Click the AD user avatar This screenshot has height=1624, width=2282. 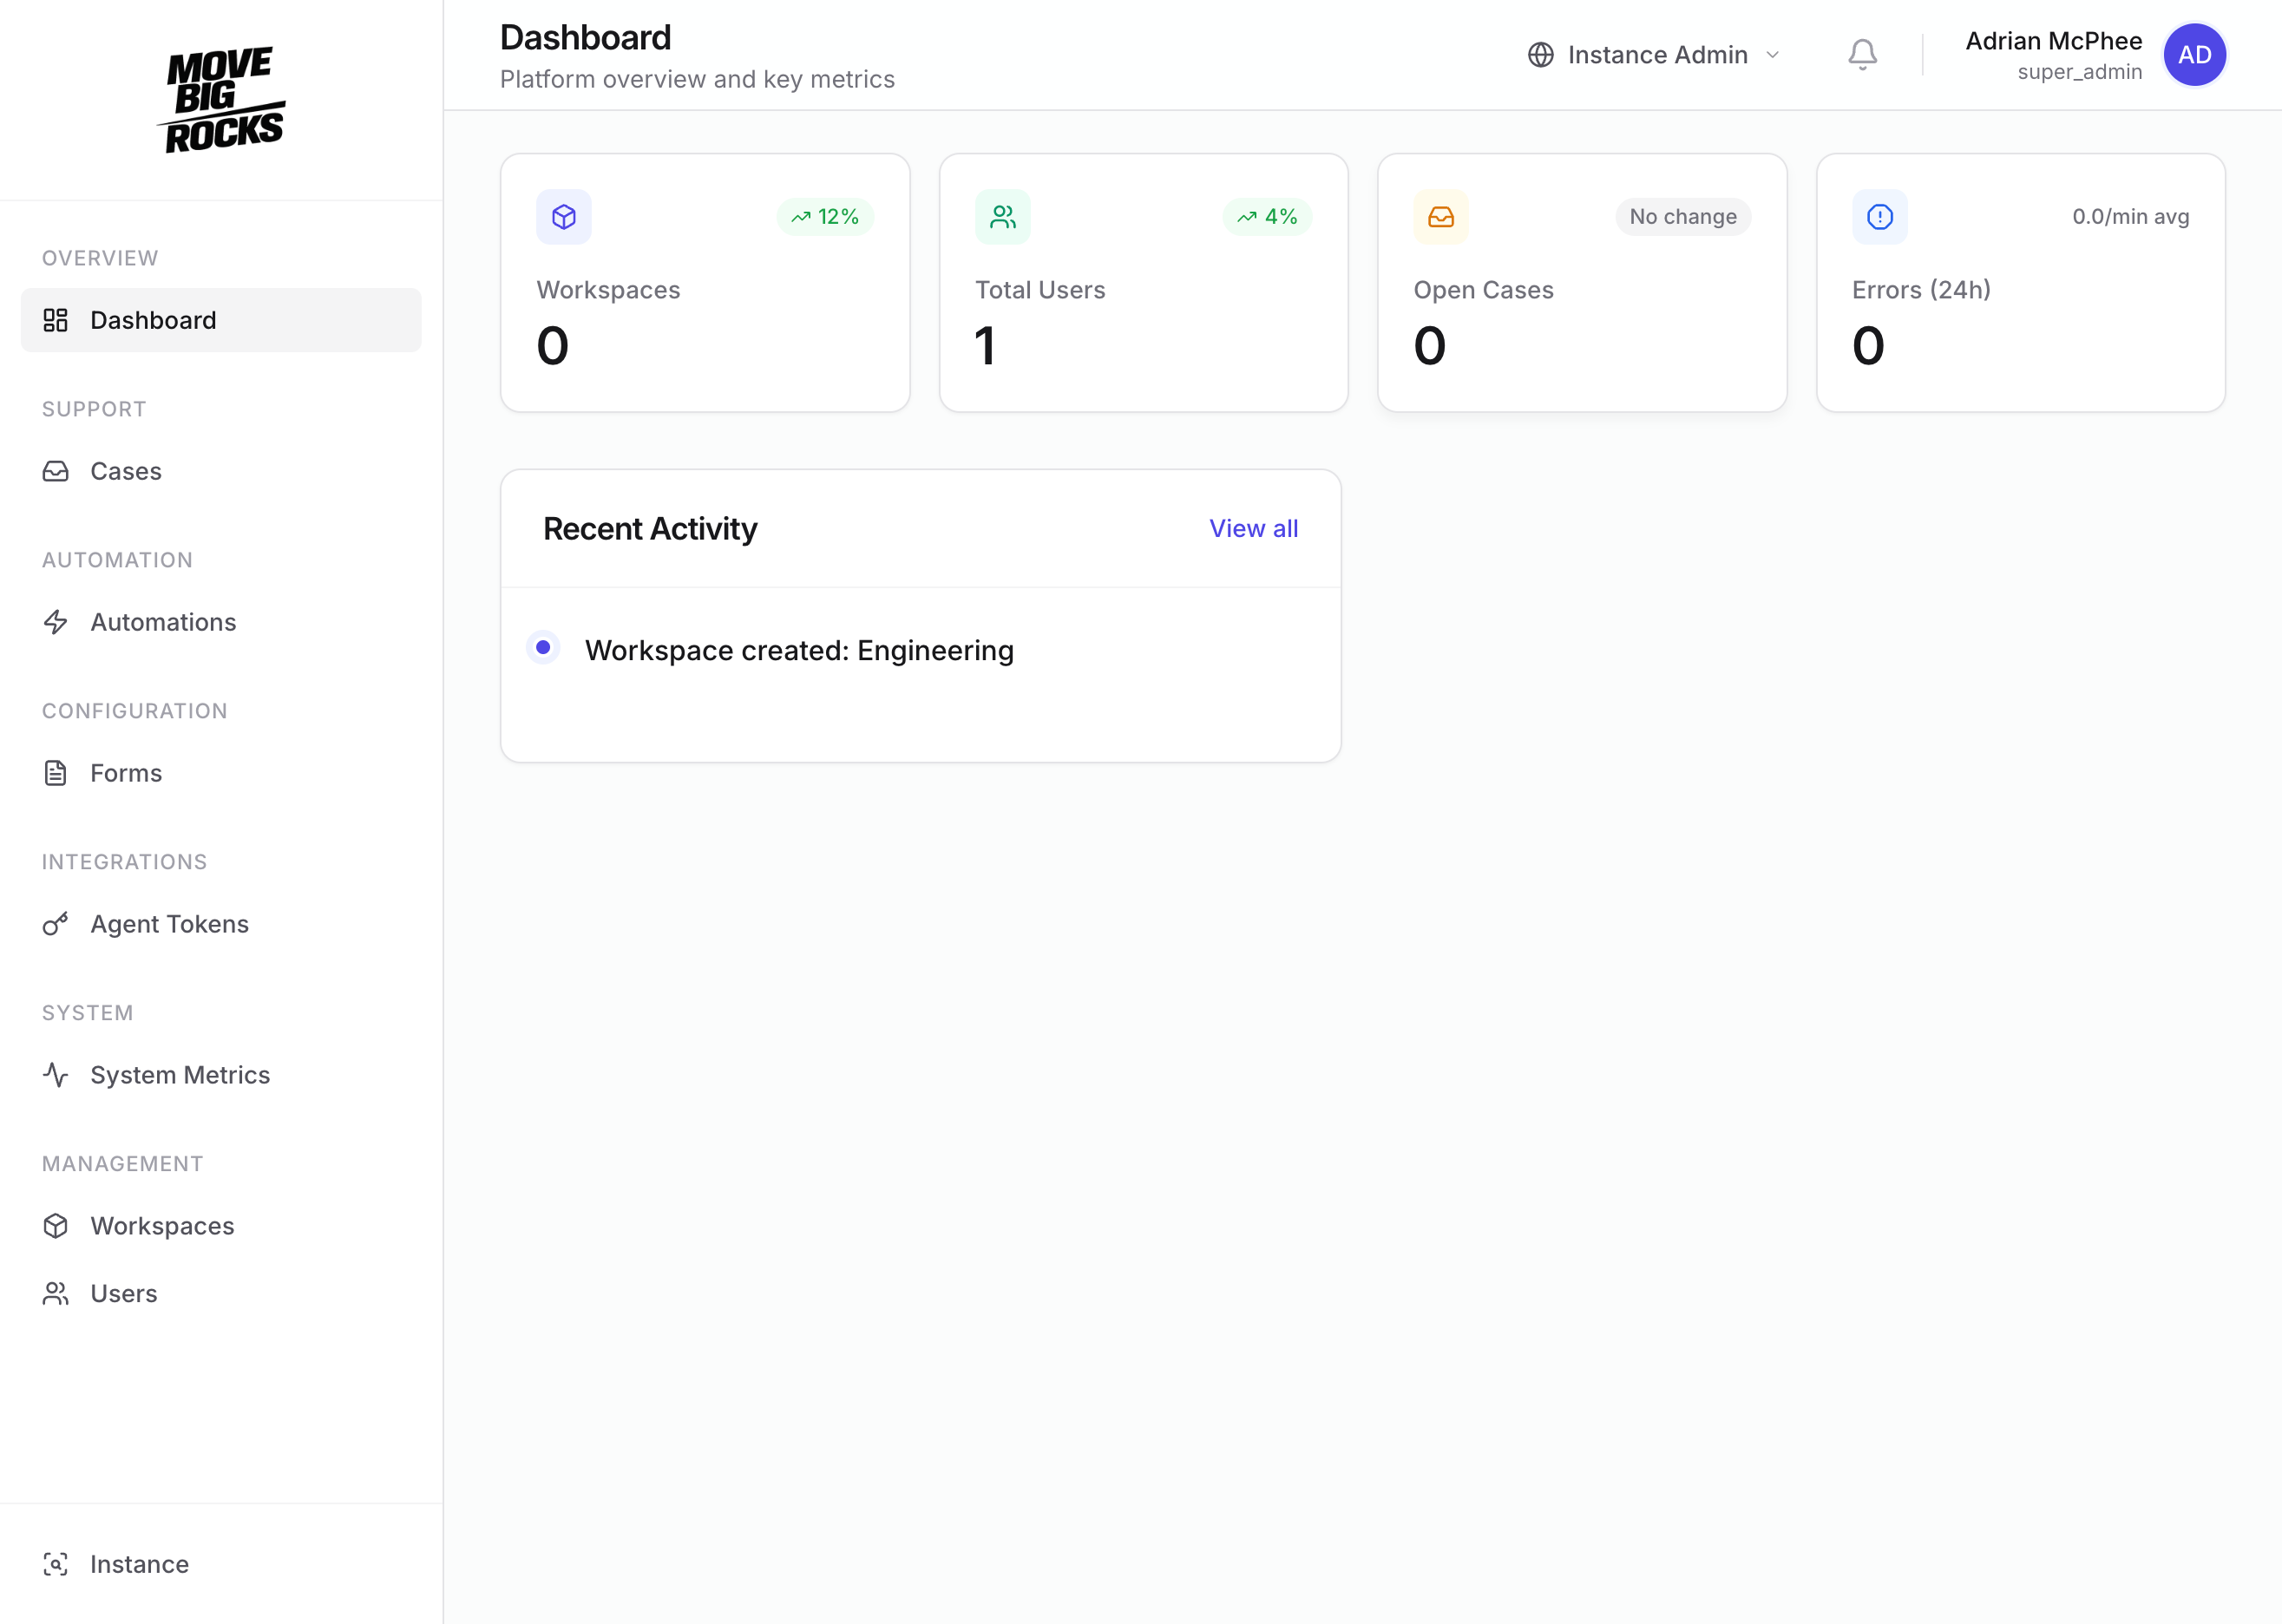tap(2194, 55)
